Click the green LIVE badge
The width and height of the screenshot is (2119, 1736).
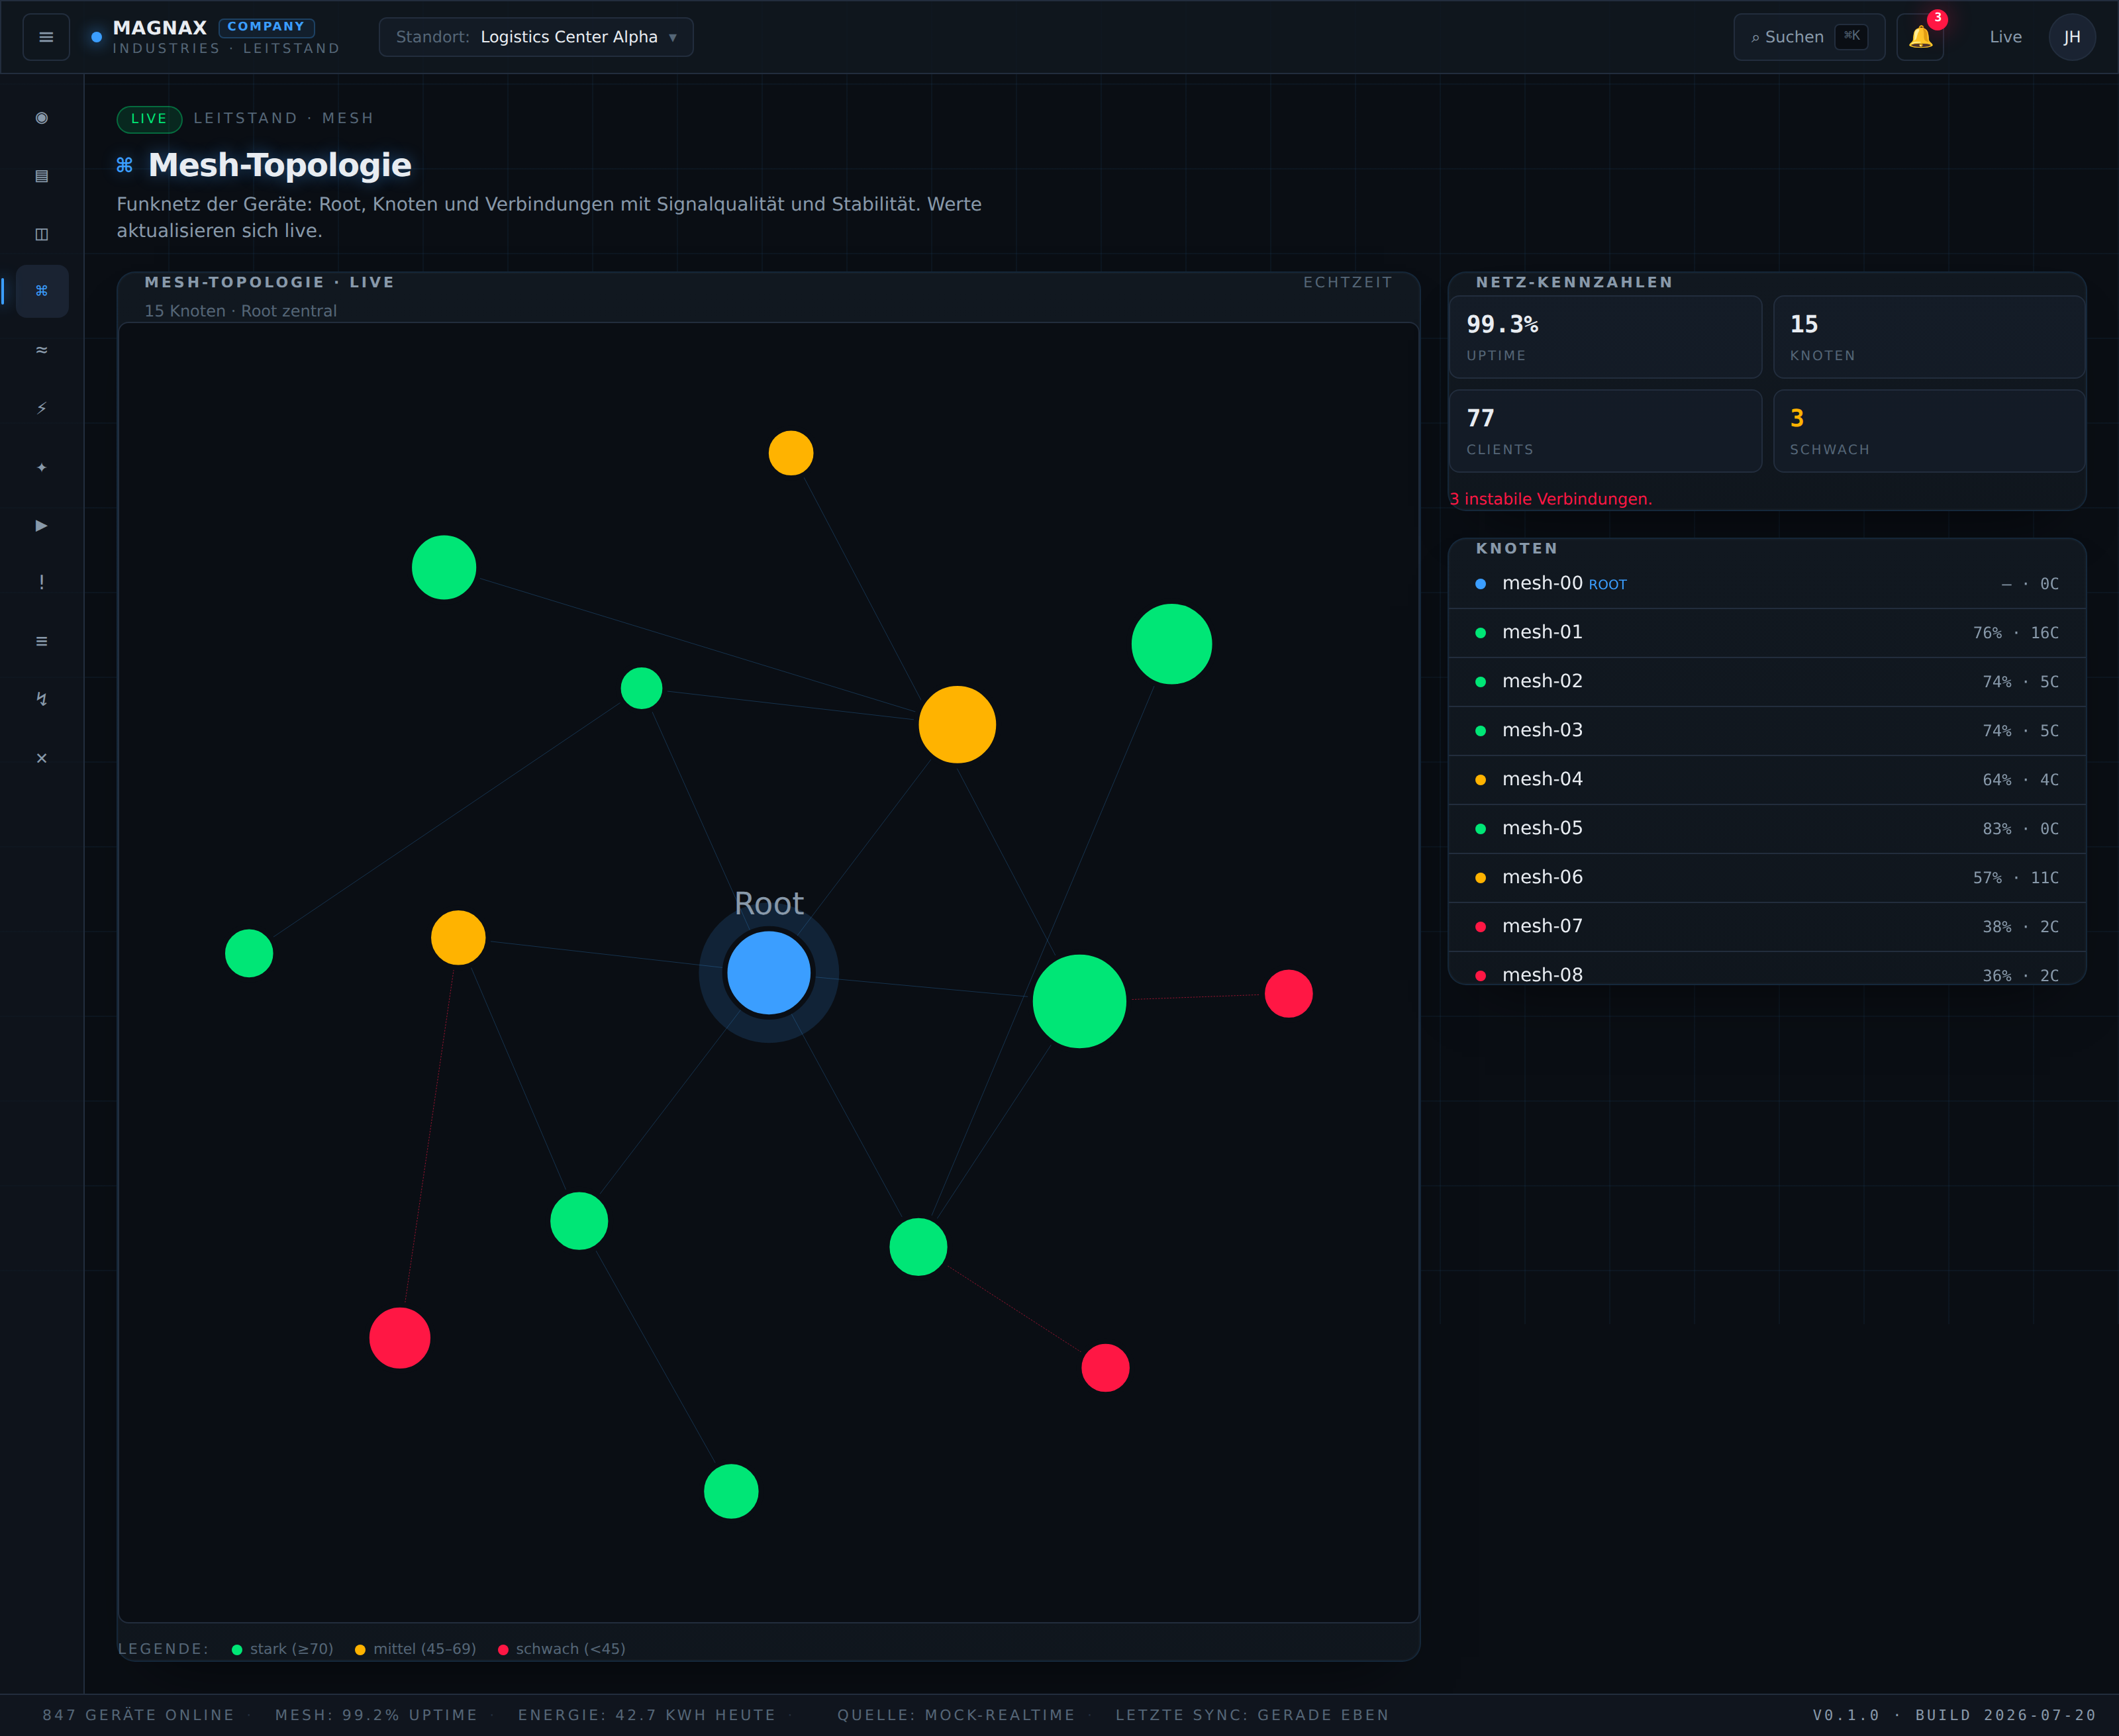tap(149, 119)
